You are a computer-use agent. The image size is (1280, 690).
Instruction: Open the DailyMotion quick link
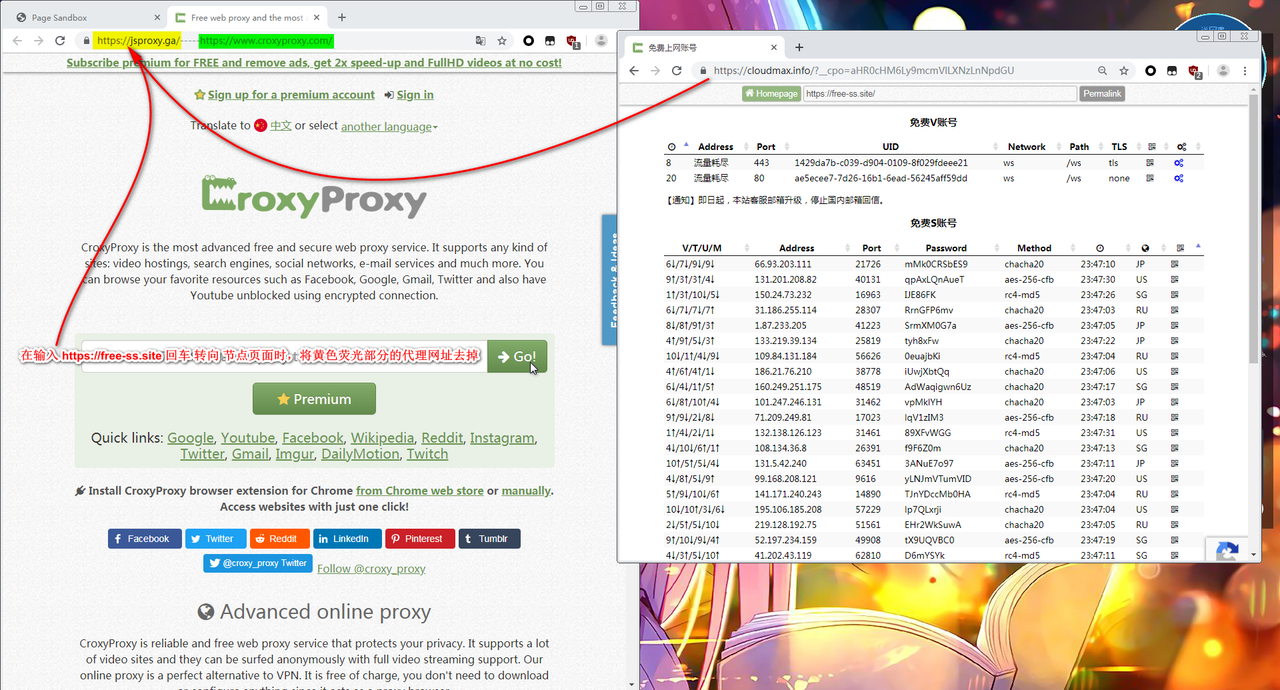click(360, 454)
